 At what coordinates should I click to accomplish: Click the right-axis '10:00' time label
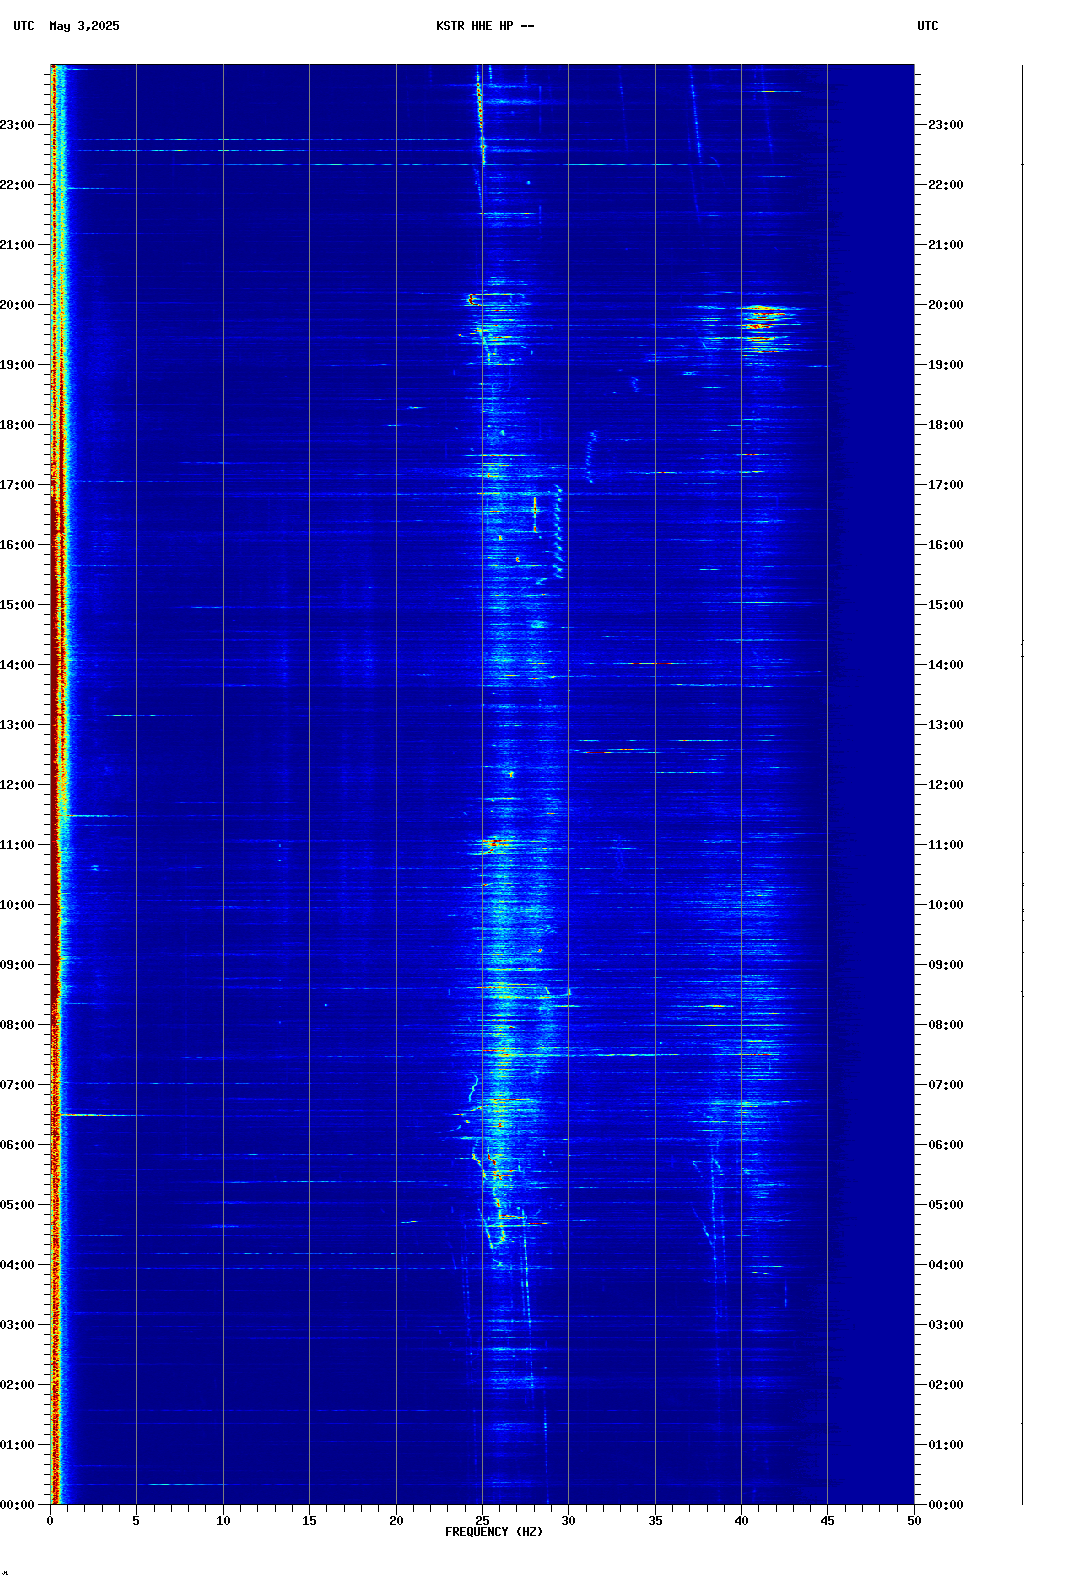click(x=946, y=905)
